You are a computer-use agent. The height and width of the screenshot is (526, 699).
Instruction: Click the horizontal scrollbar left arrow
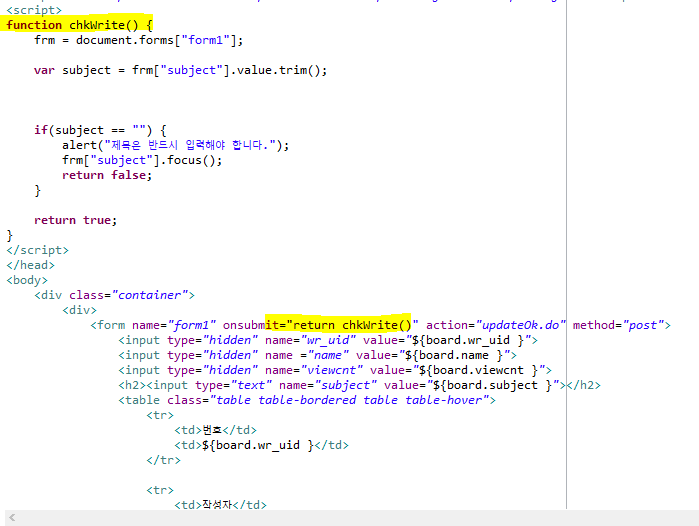[12, 518]
